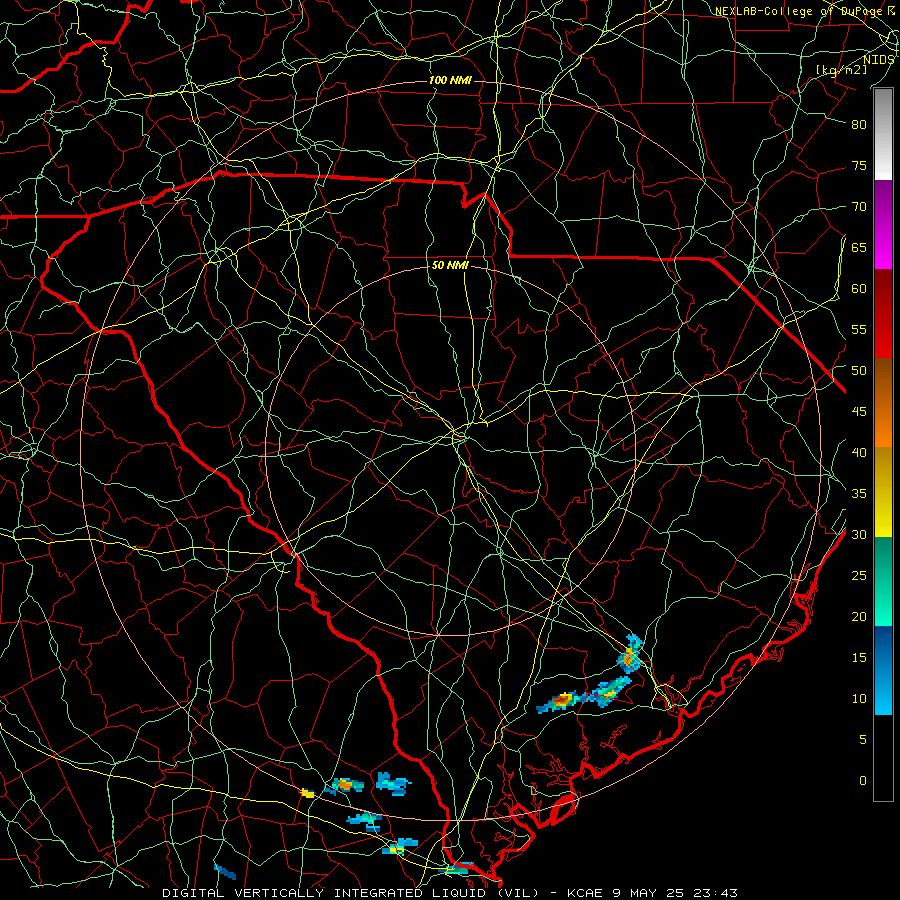
Task: Click the 5 value on the color scale
Action: (863, 740)
